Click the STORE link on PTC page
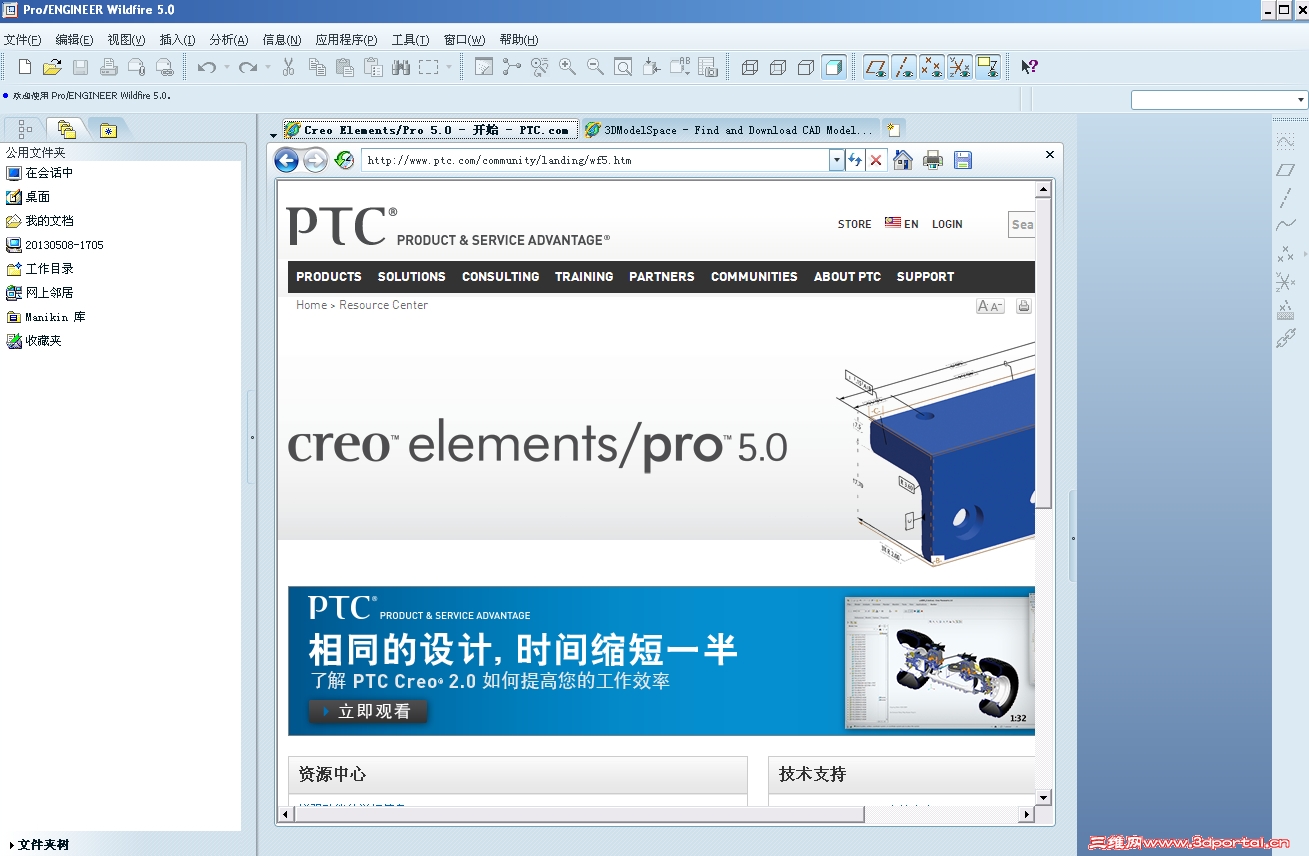The height and width of the screenshot is (856, 1309). [x=854, y=224]
